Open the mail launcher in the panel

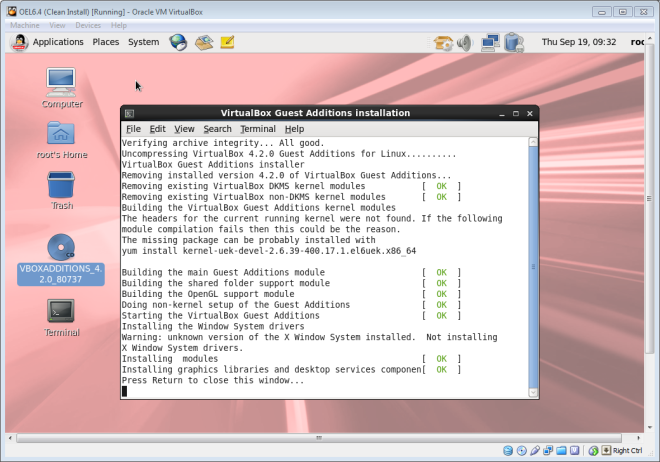204,42
